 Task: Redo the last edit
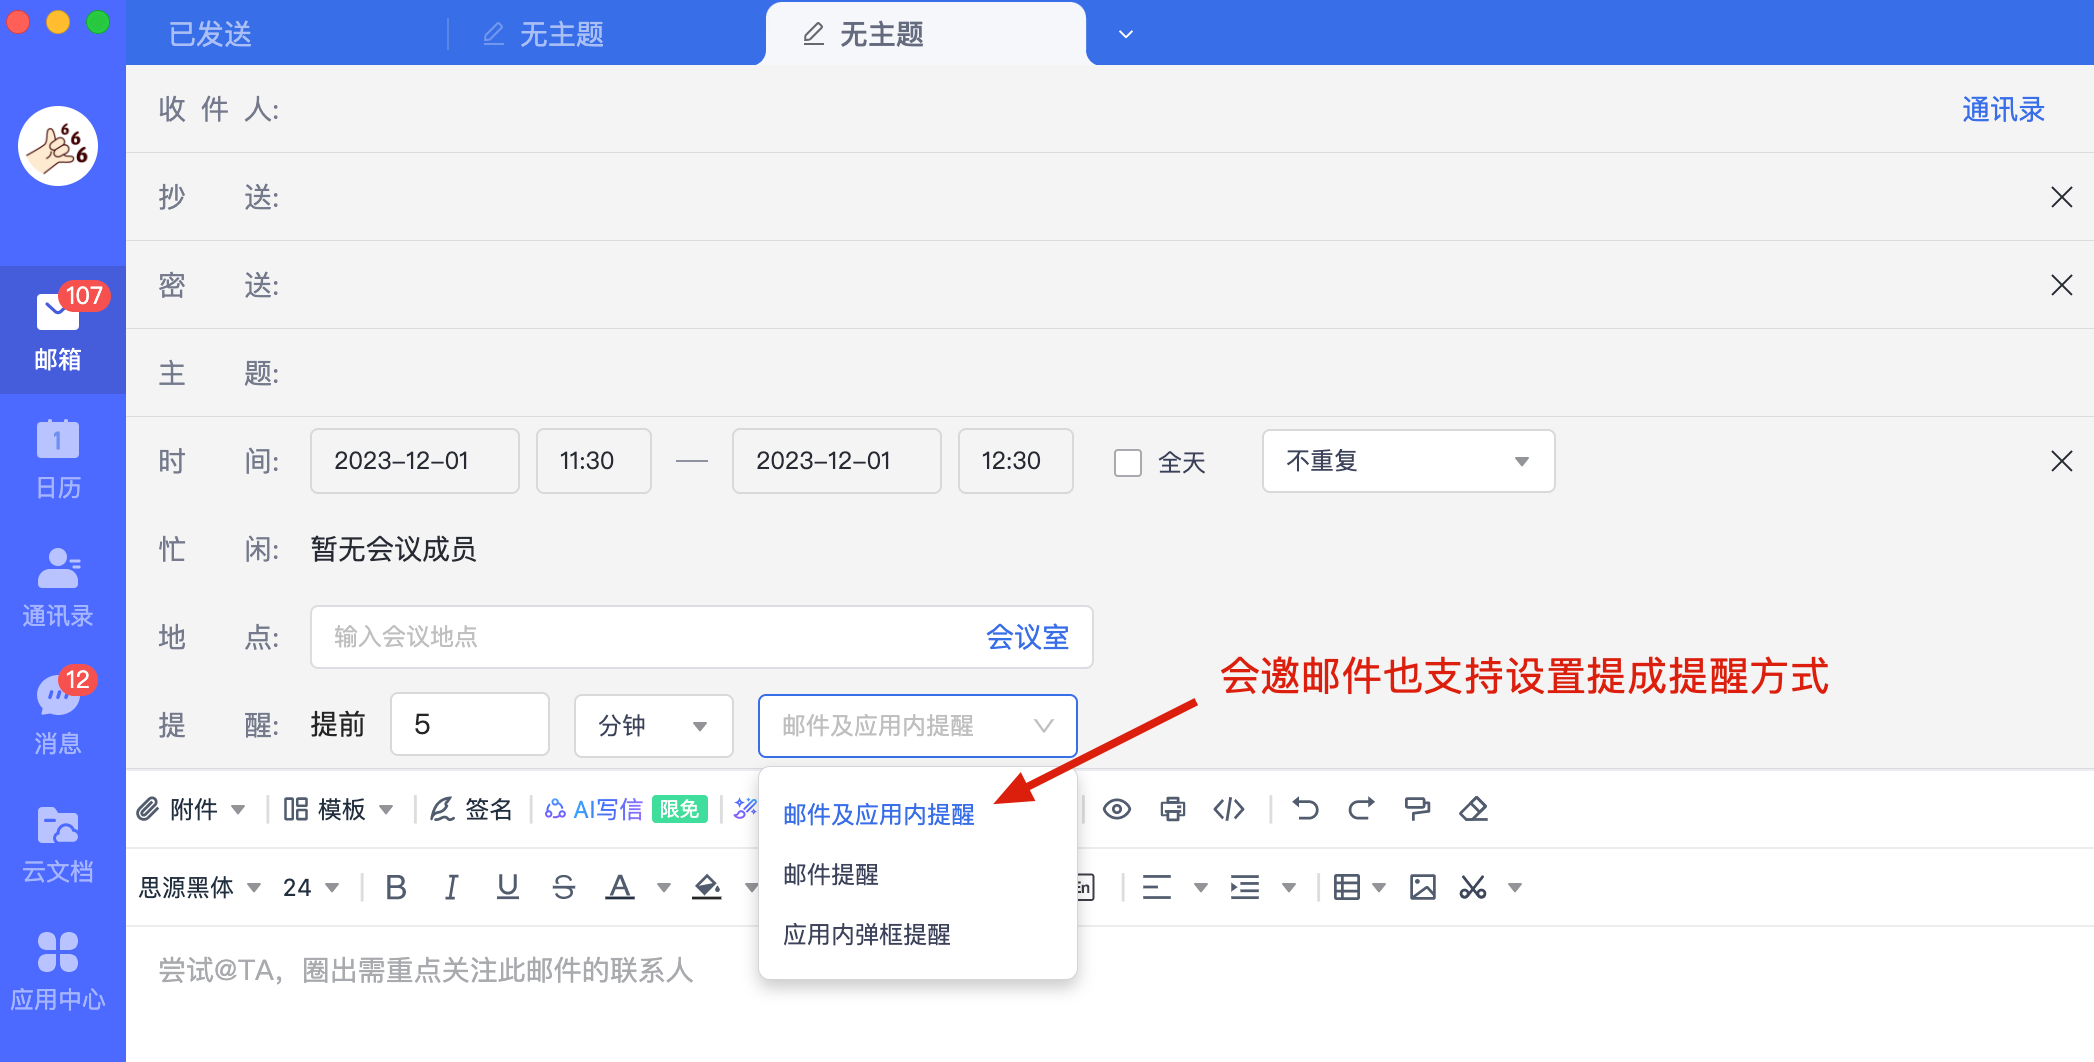click(1361, 809)
